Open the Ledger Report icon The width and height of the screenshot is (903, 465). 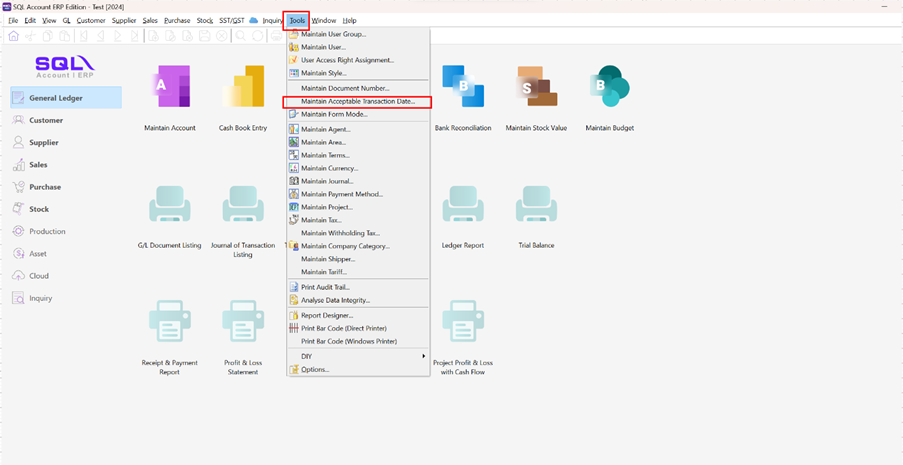tap(463, 207)
